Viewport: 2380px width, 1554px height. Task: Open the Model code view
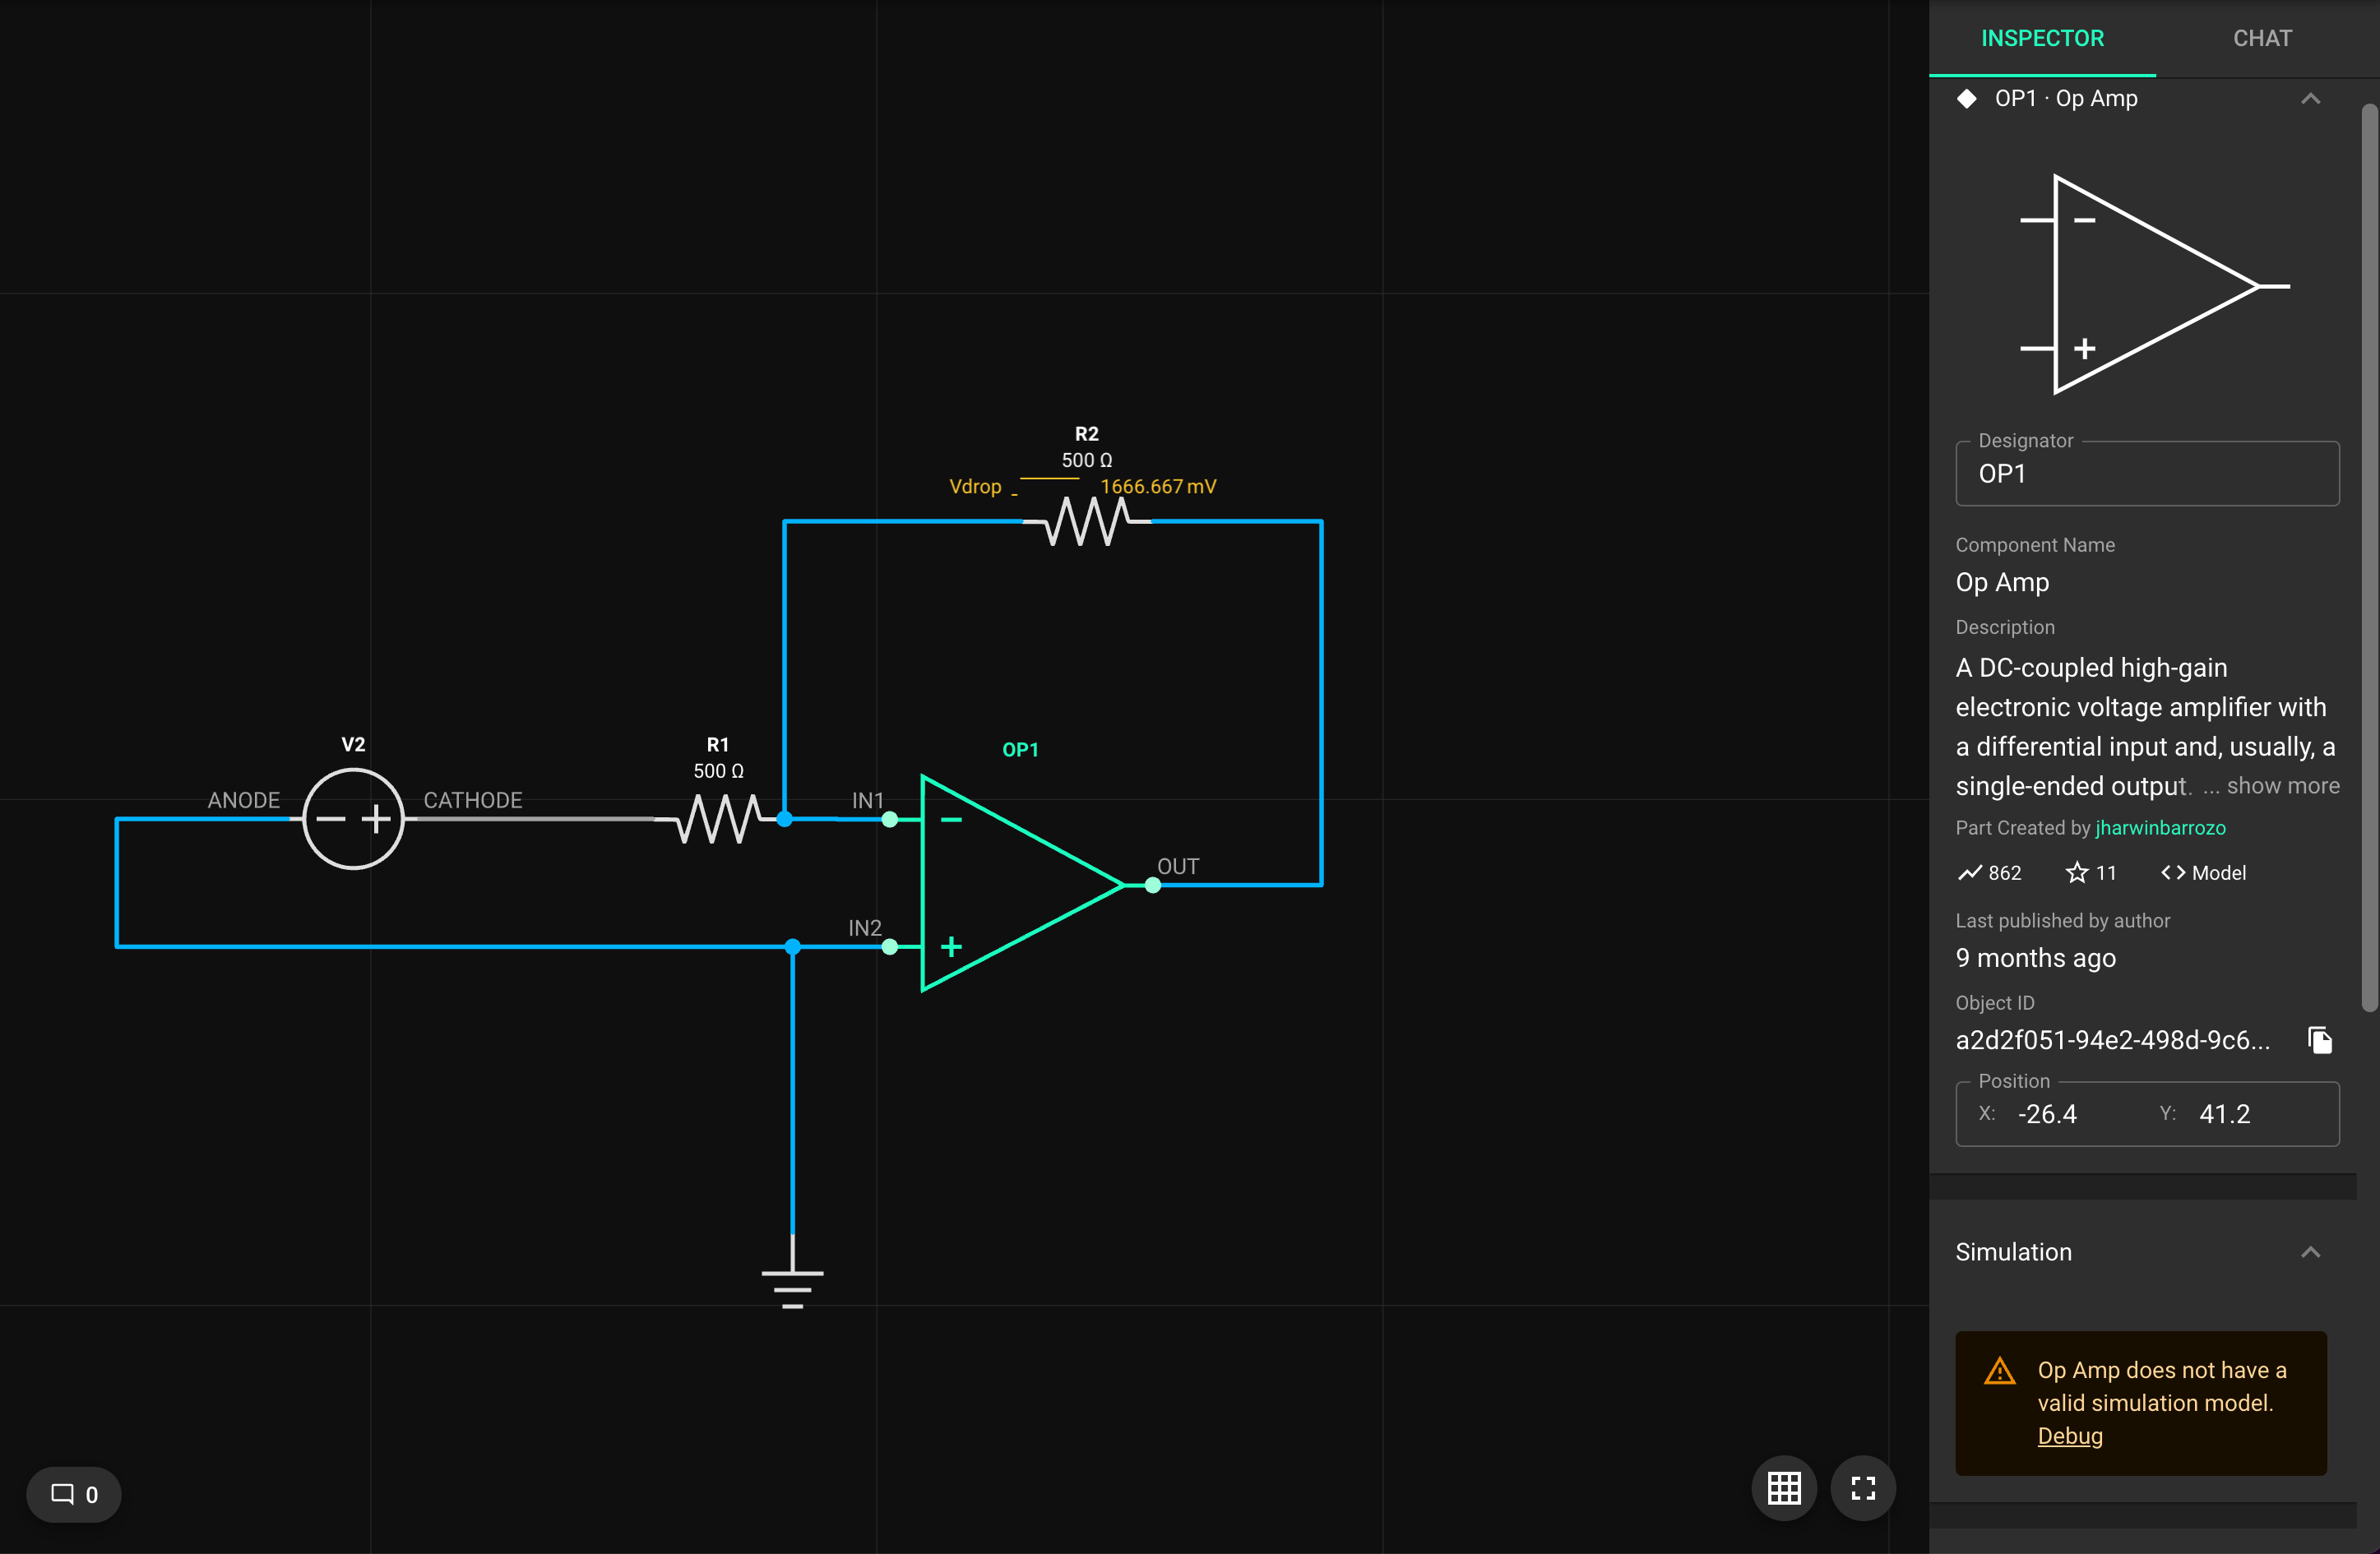tap(2204, 873)
